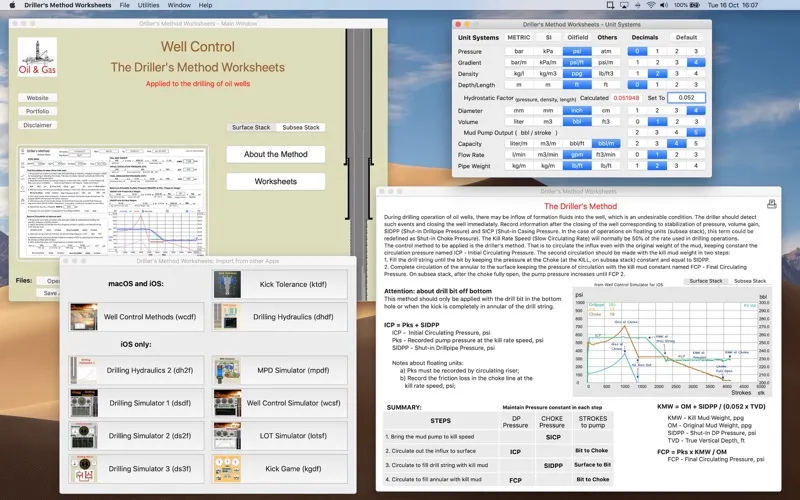
Task: Click the Website button
Action: [37, 97]
